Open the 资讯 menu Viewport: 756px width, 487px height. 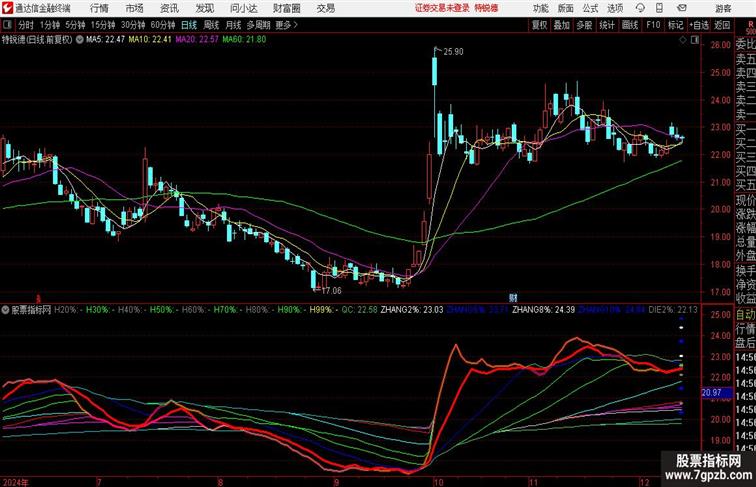pos(169,8)
